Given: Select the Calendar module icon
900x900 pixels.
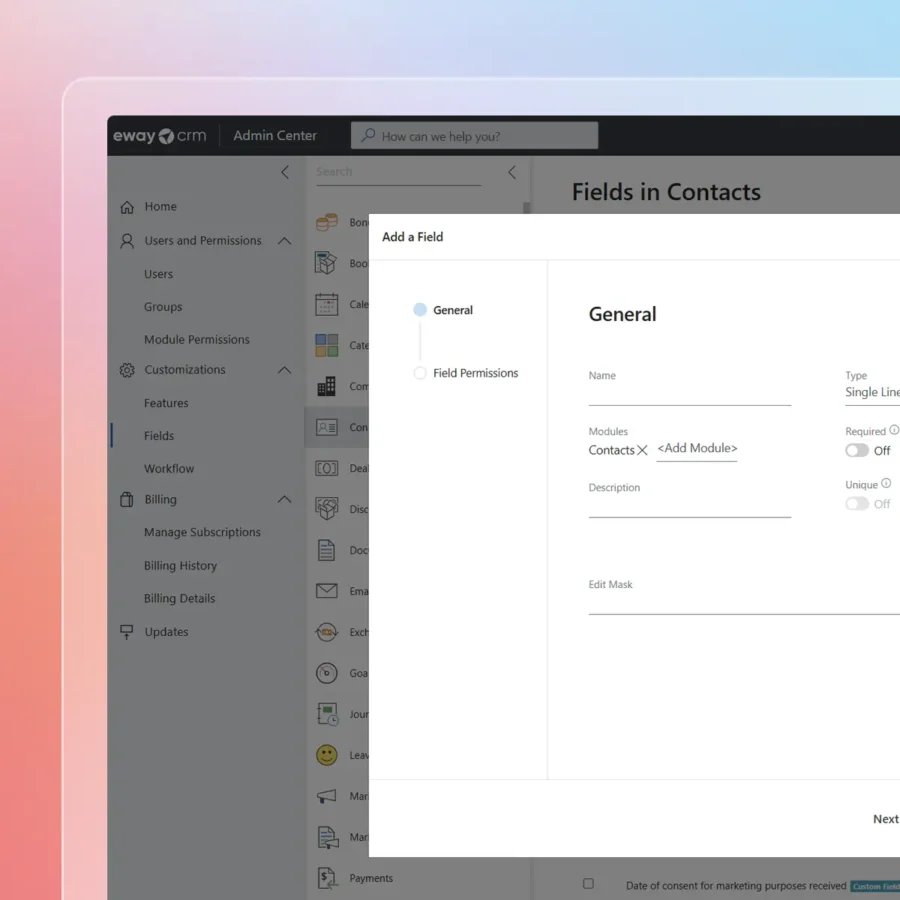Looking at the screenshot, I should (x=327, y=304).
